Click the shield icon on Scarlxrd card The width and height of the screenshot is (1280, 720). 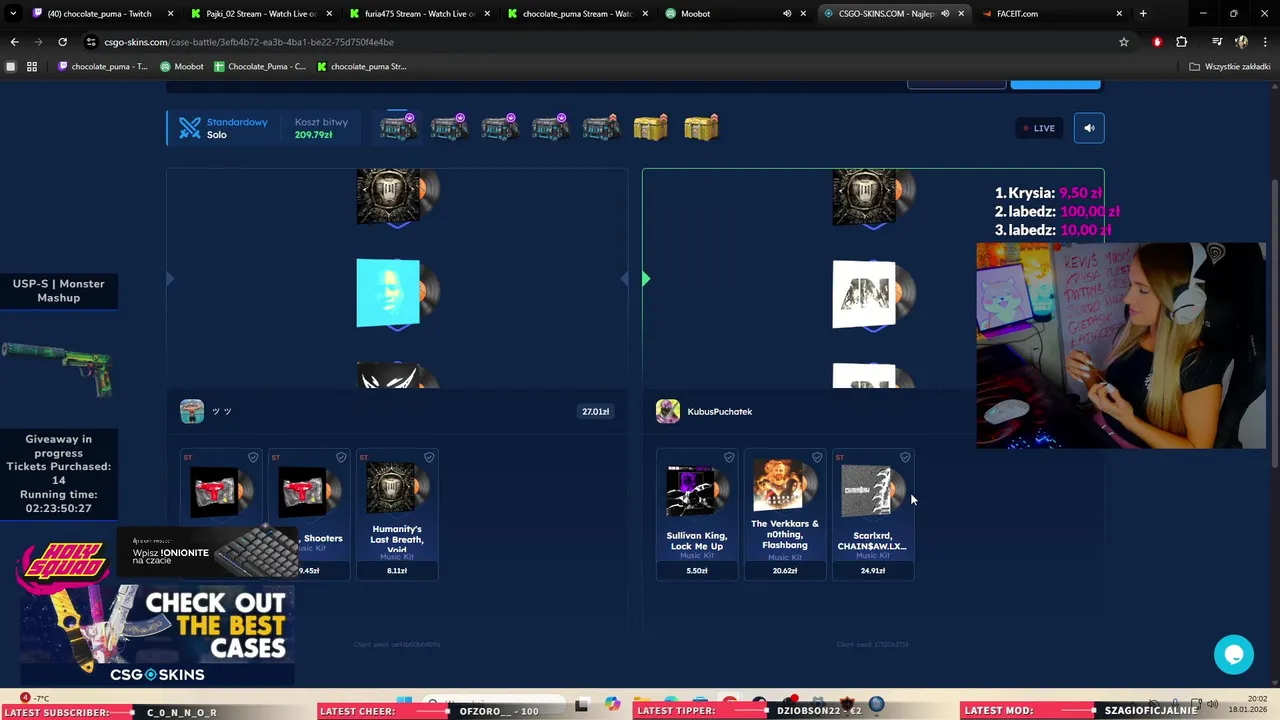[905, 457]
